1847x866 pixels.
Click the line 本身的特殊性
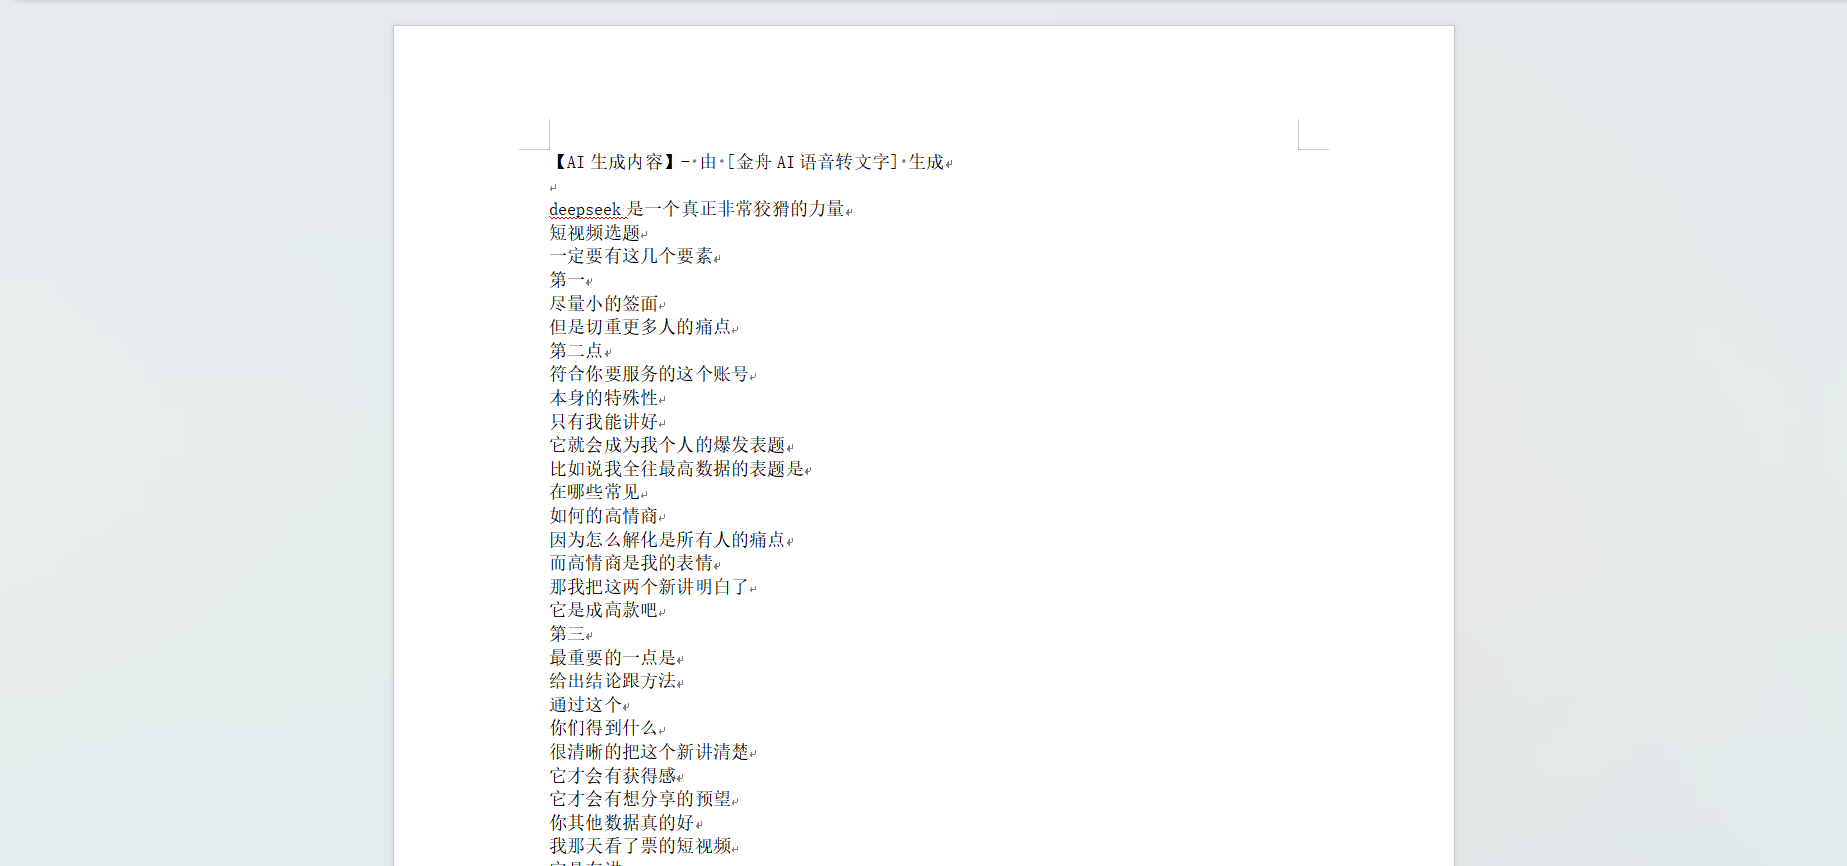[x=604, y=398]
